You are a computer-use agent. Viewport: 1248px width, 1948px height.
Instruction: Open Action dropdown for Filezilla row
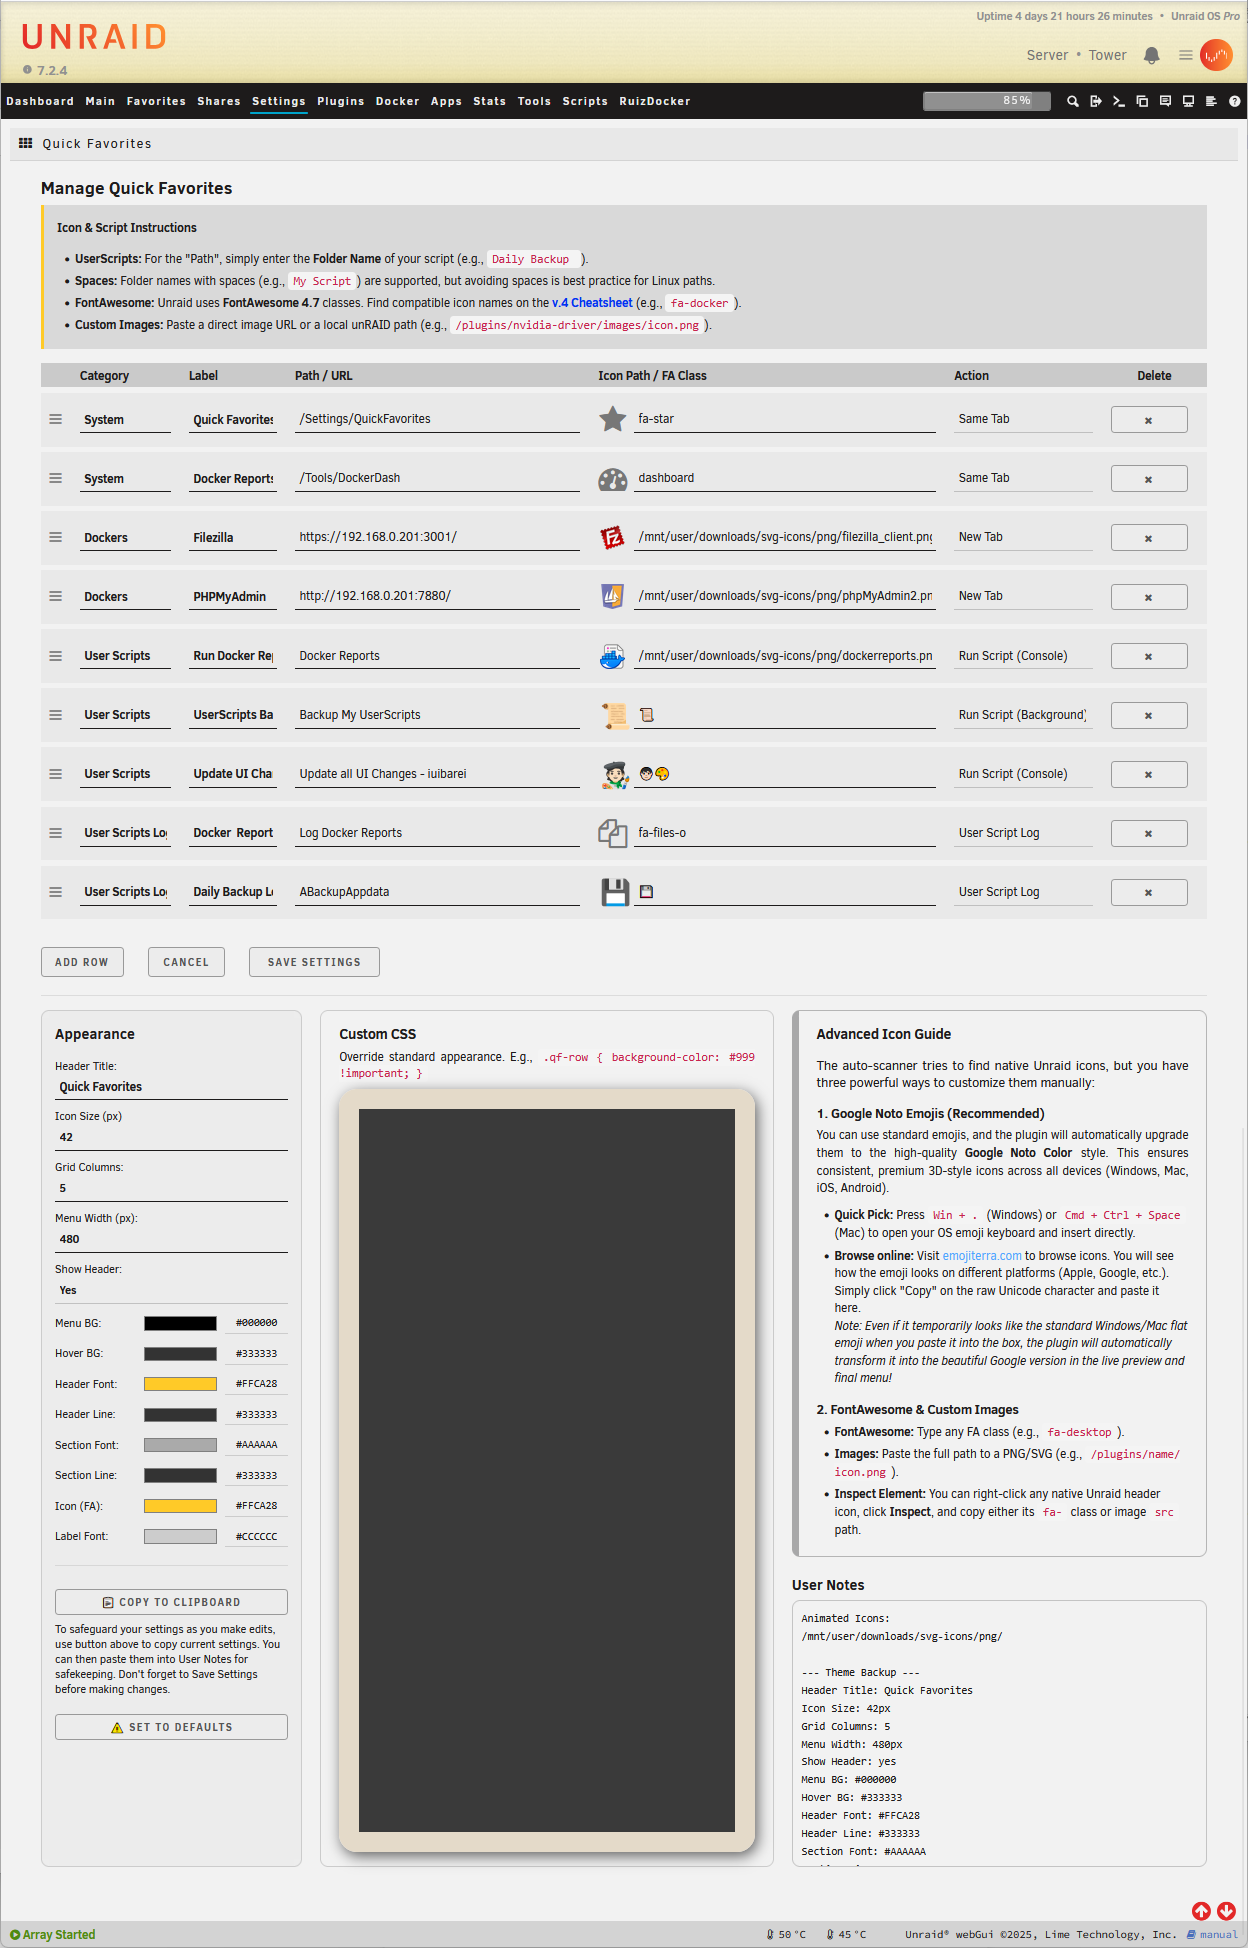pyautogui.click(x=1023, y=537)
